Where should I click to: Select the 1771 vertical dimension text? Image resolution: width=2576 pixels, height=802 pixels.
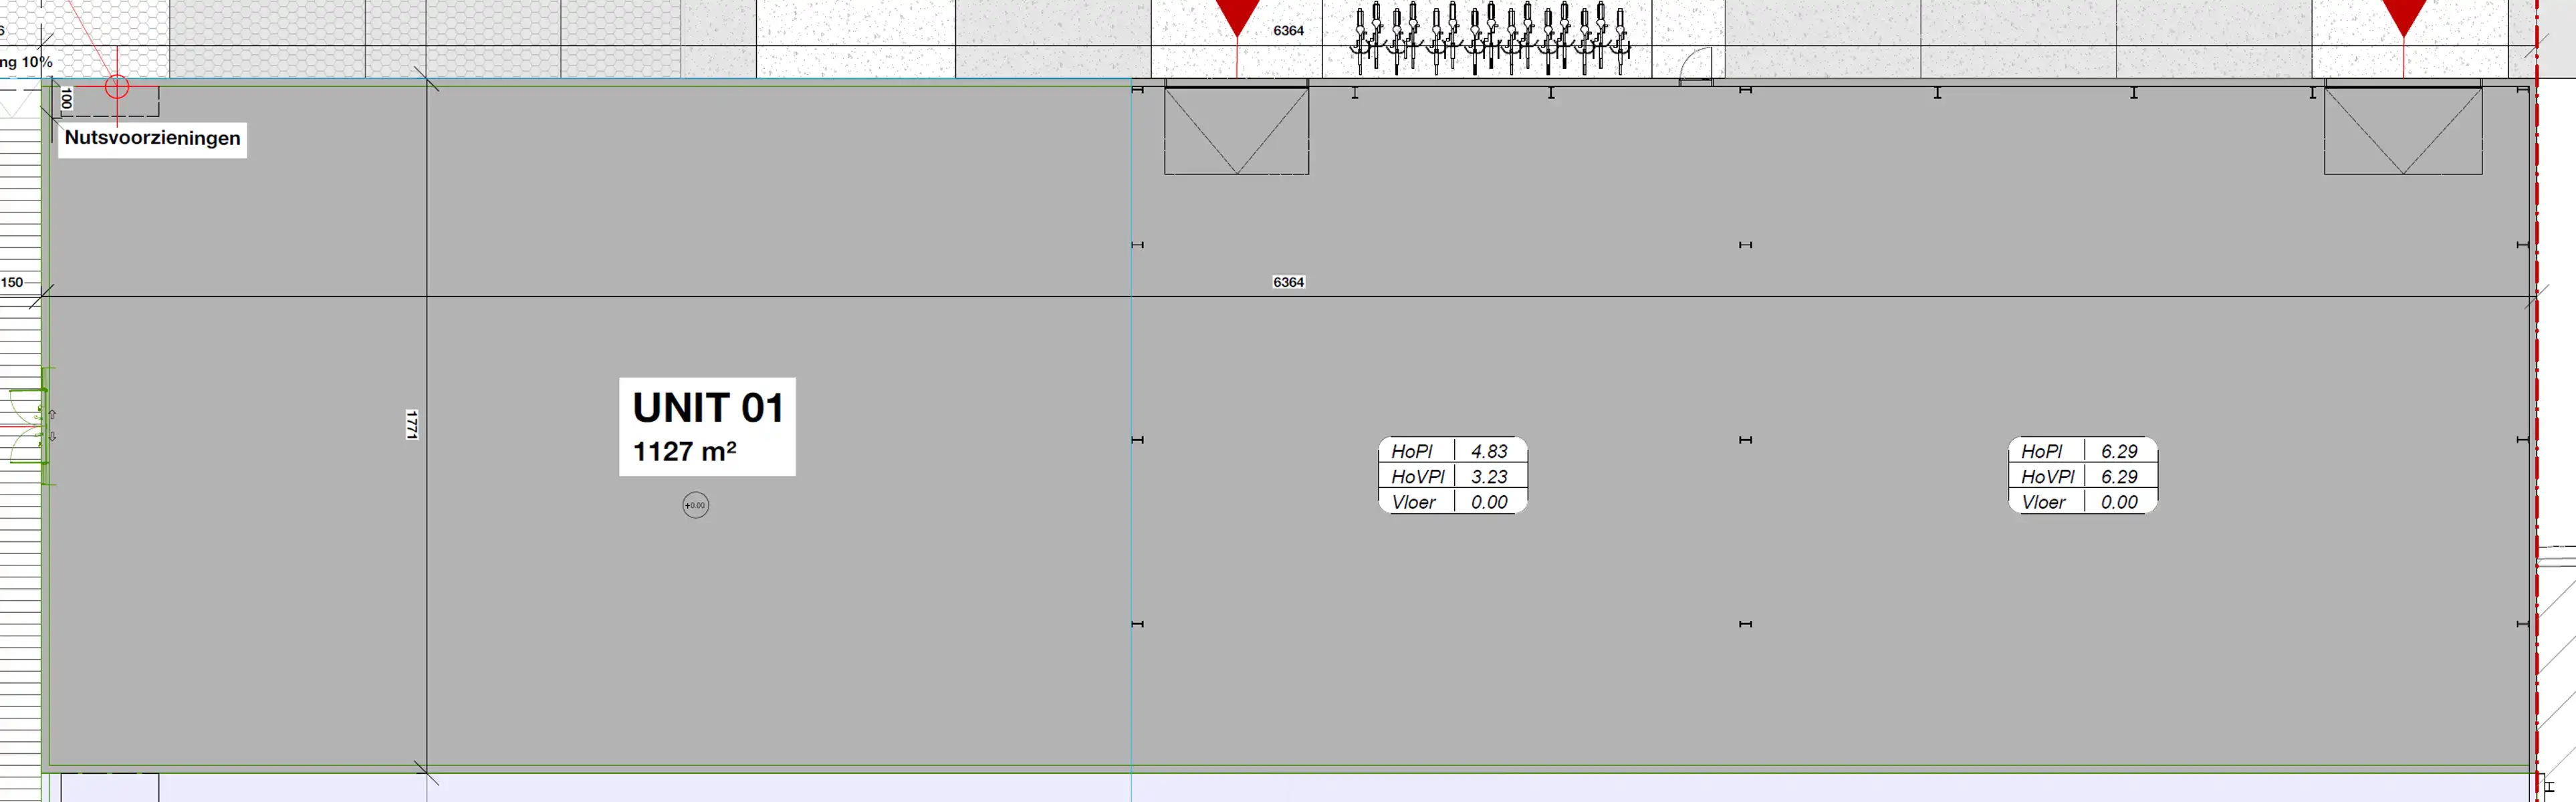(x=411, y=424)
